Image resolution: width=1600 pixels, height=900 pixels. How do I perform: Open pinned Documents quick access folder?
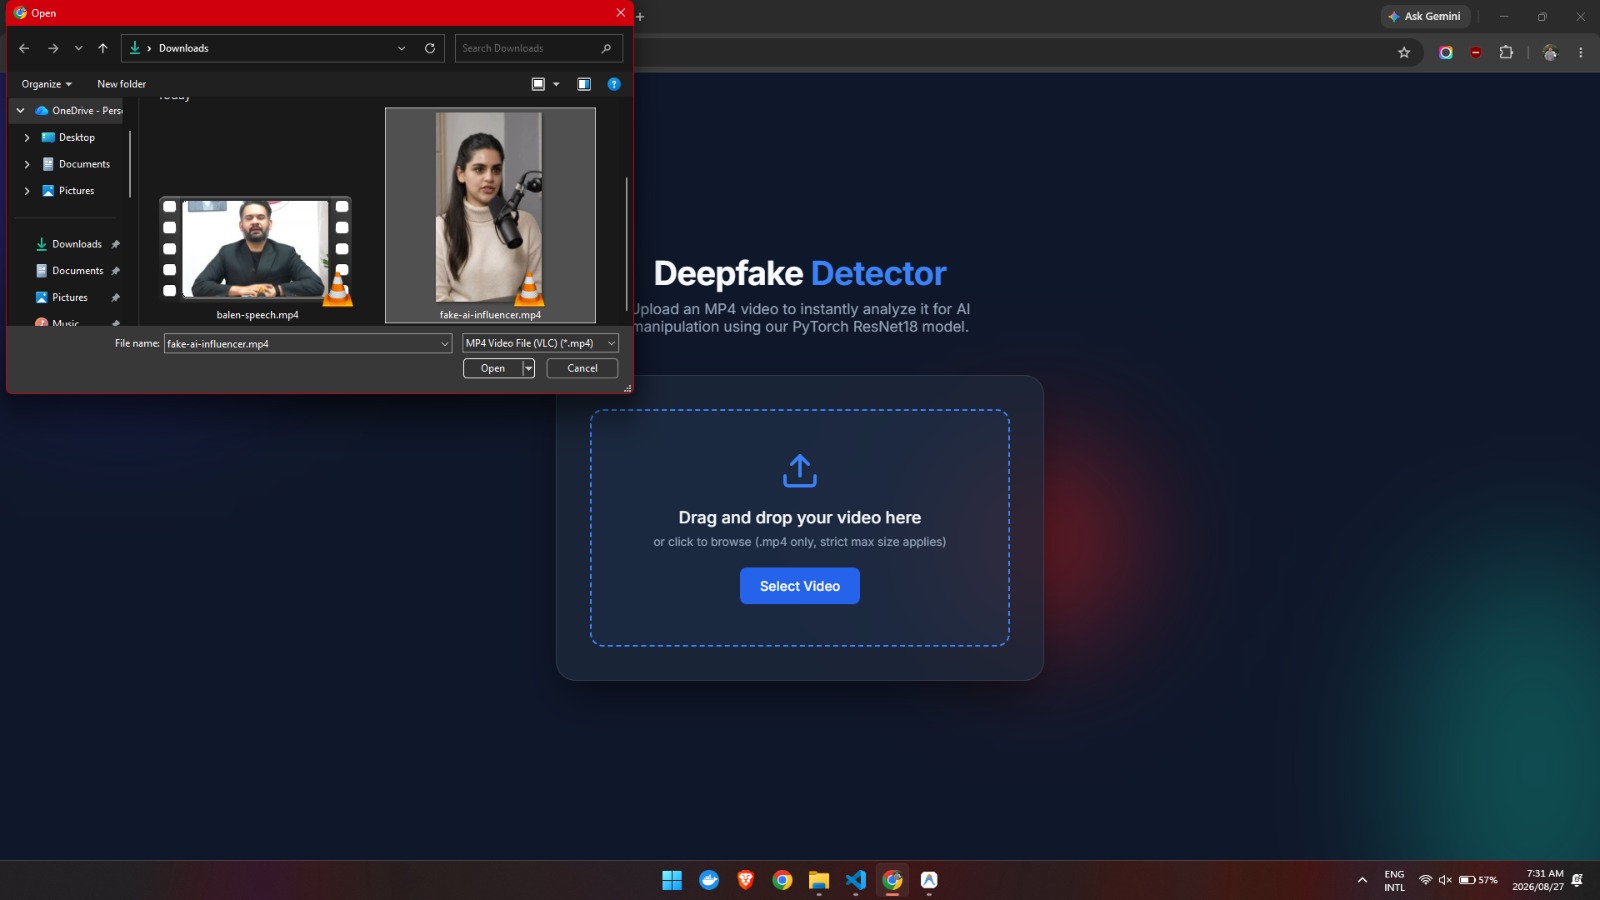(77, 271)
